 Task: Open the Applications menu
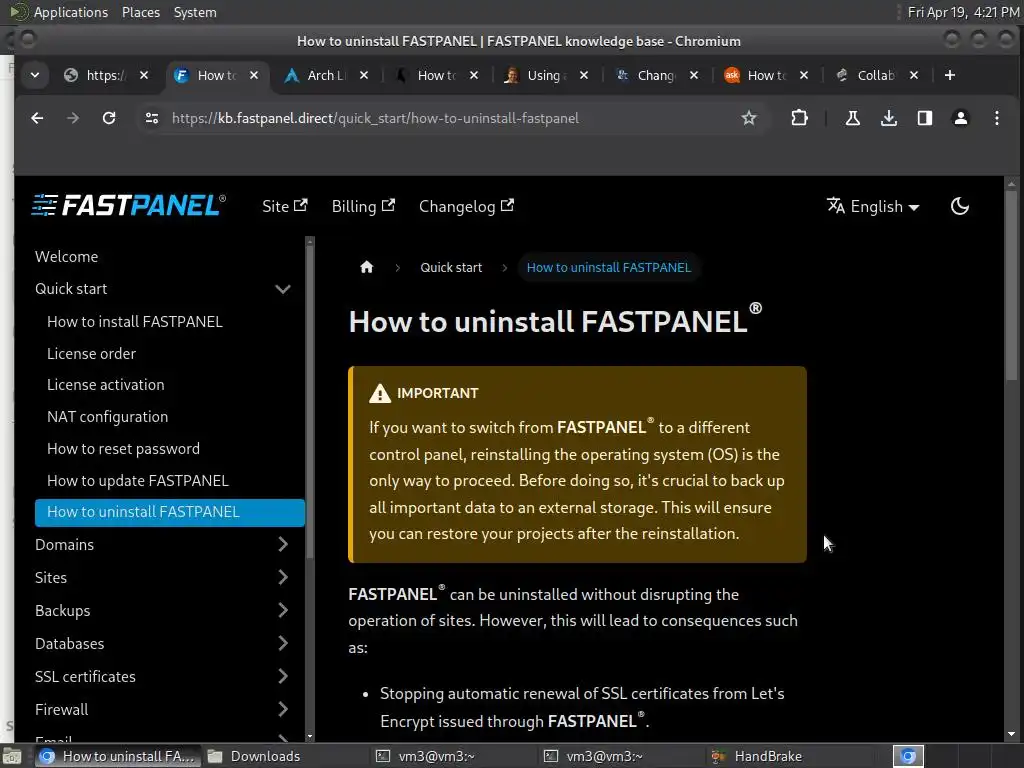coord(71,12)
